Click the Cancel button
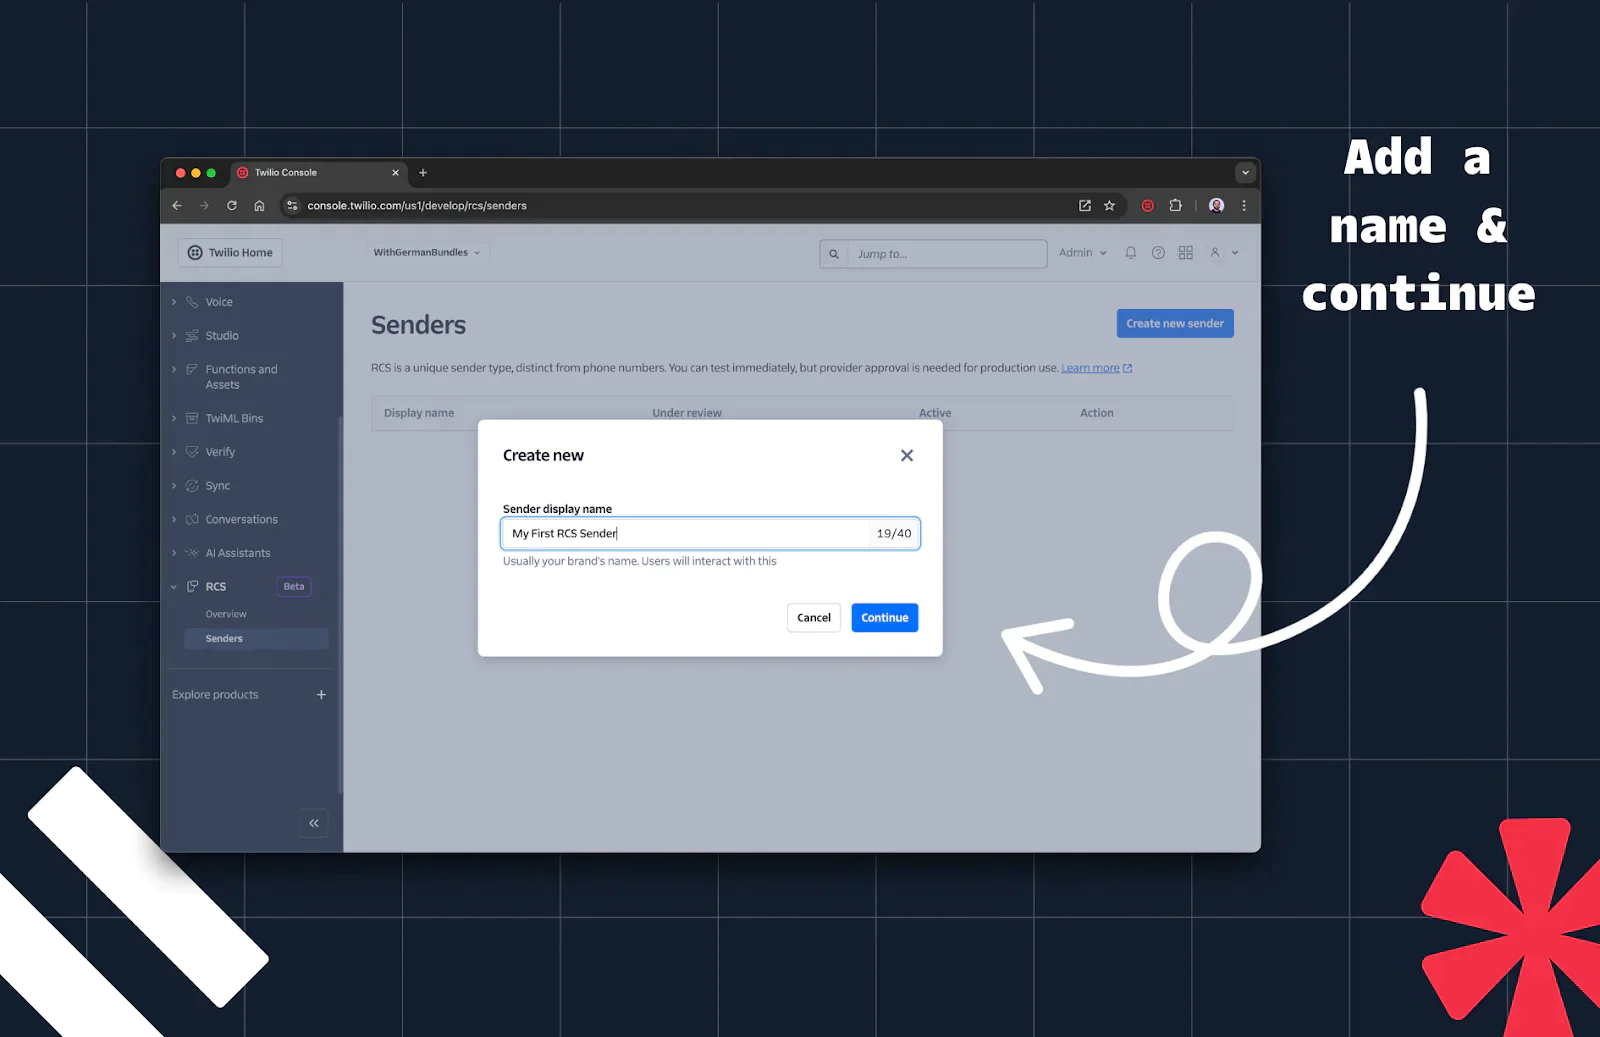1600x1037 pixels. pyautogui.click(x=813, y=618)
